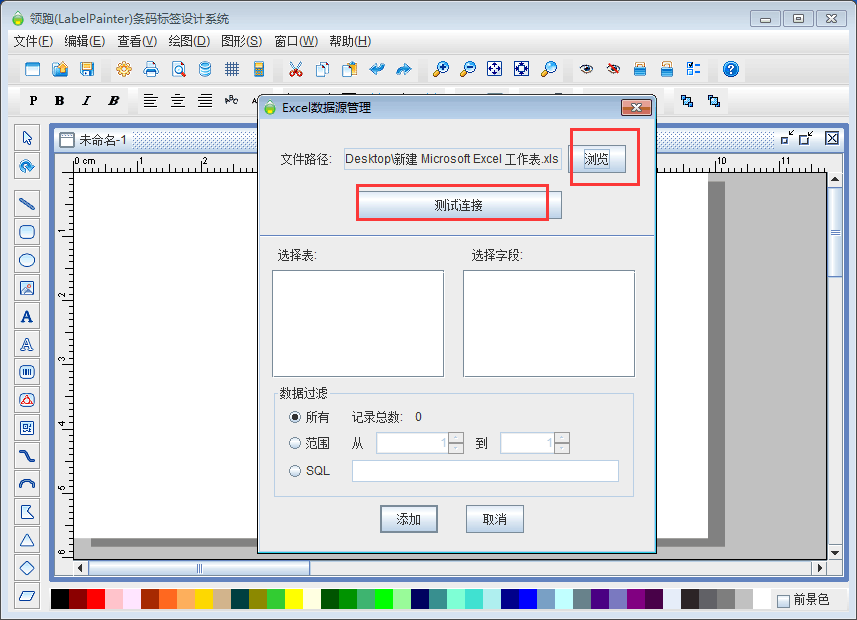Image resolution: width=857 pixels, height=620 pixels.
Task: Close the Excel数据源管理 dialog
Action: point(636,107)
